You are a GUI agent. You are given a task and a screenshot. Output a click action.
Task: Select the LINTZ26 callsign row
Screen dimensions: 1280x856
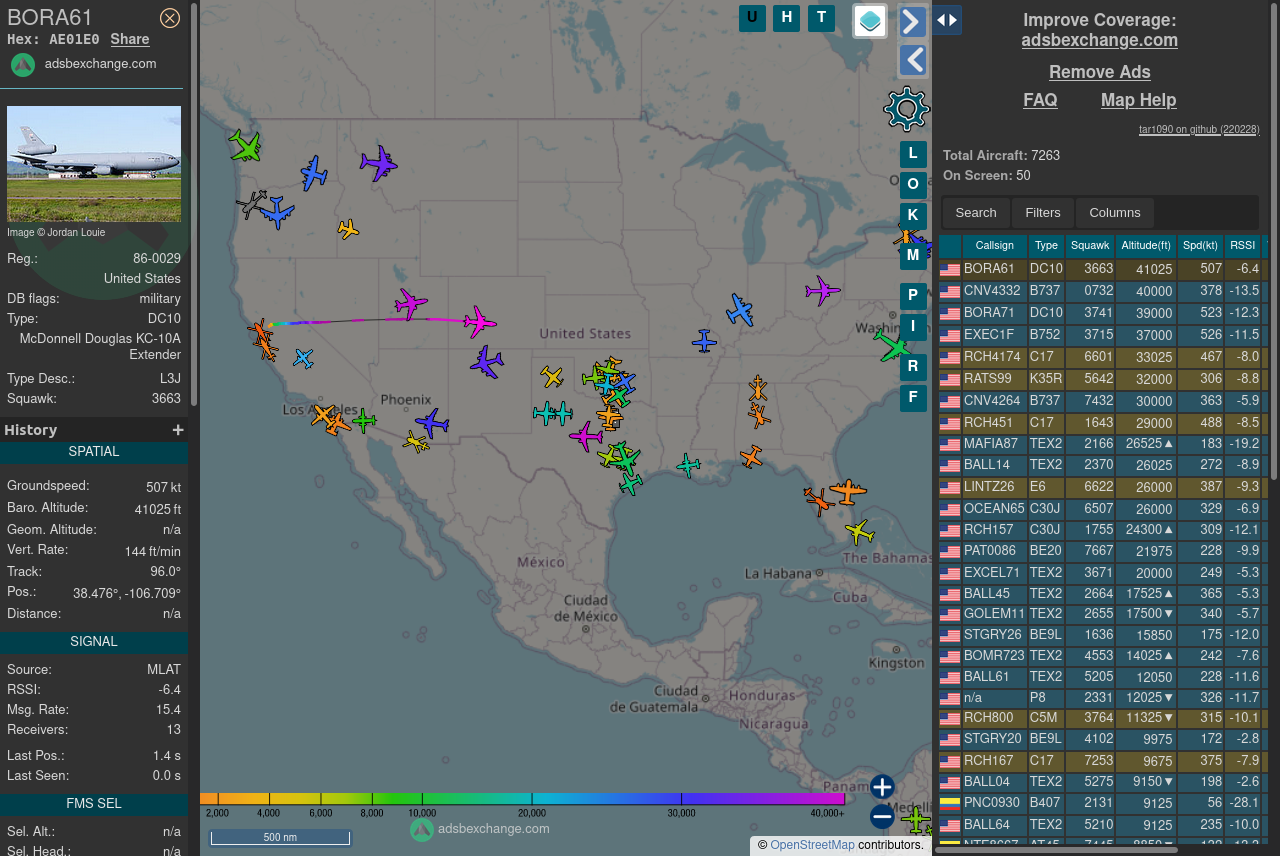pyautogui.click(x=1103, y=487)
